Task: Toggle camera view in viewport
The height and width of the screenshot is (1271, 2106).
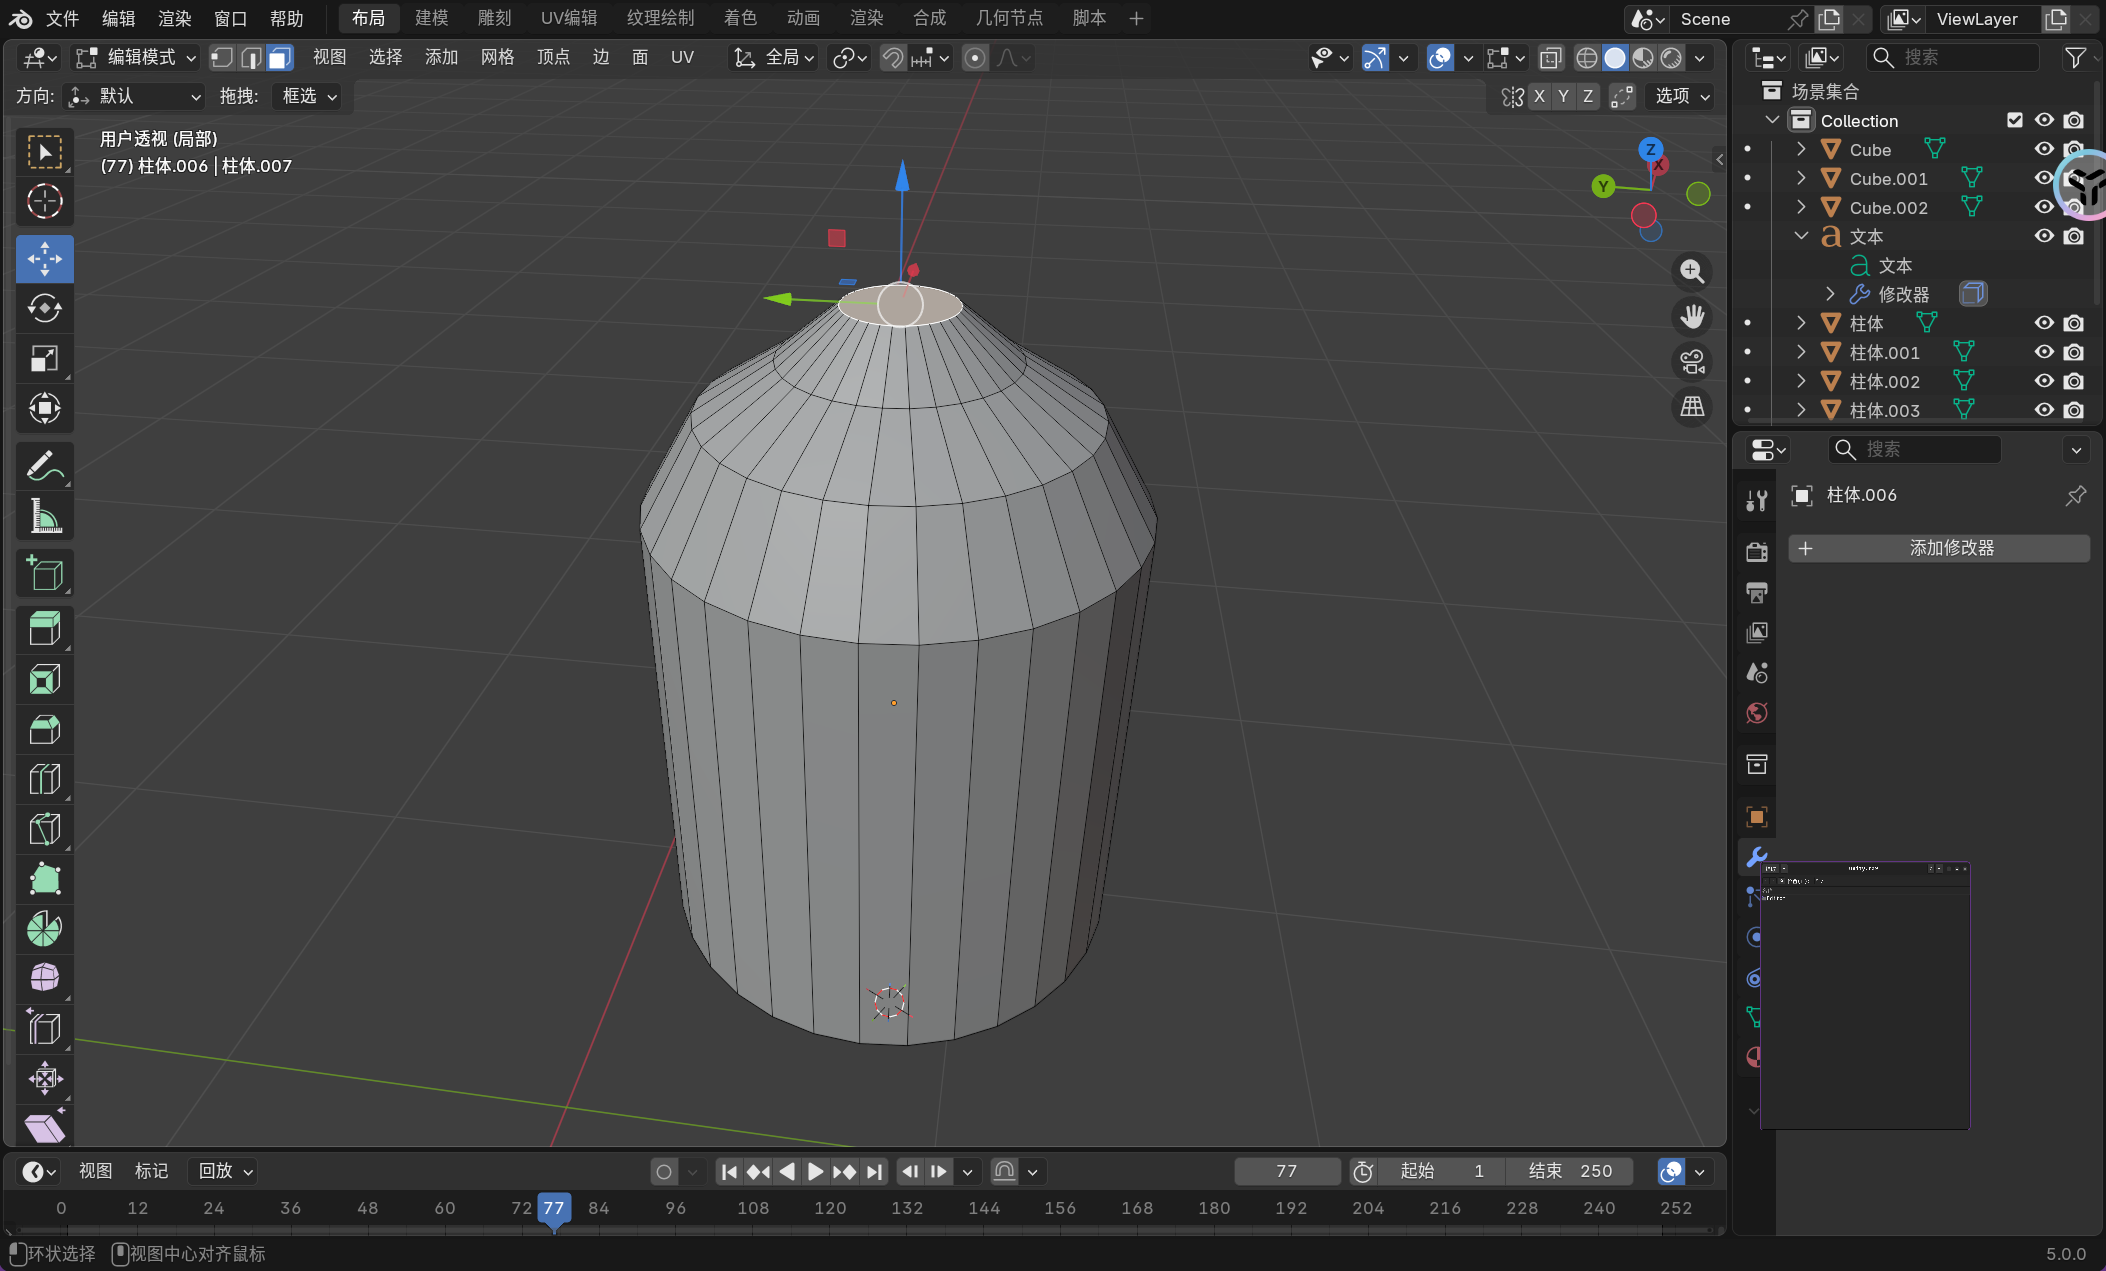Action: point(1692,362)
